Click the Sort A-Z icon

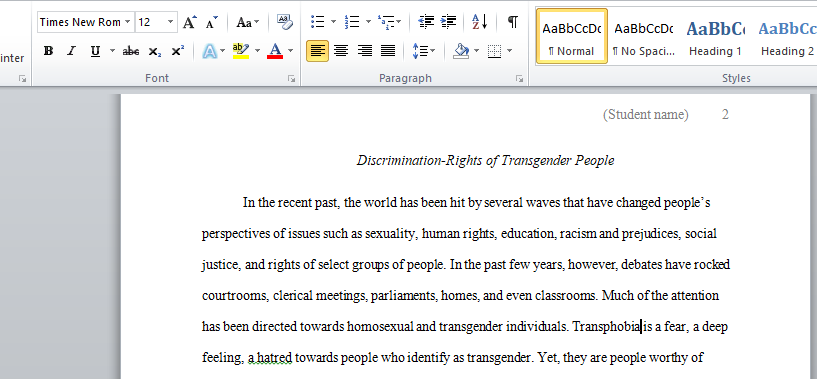479,22
